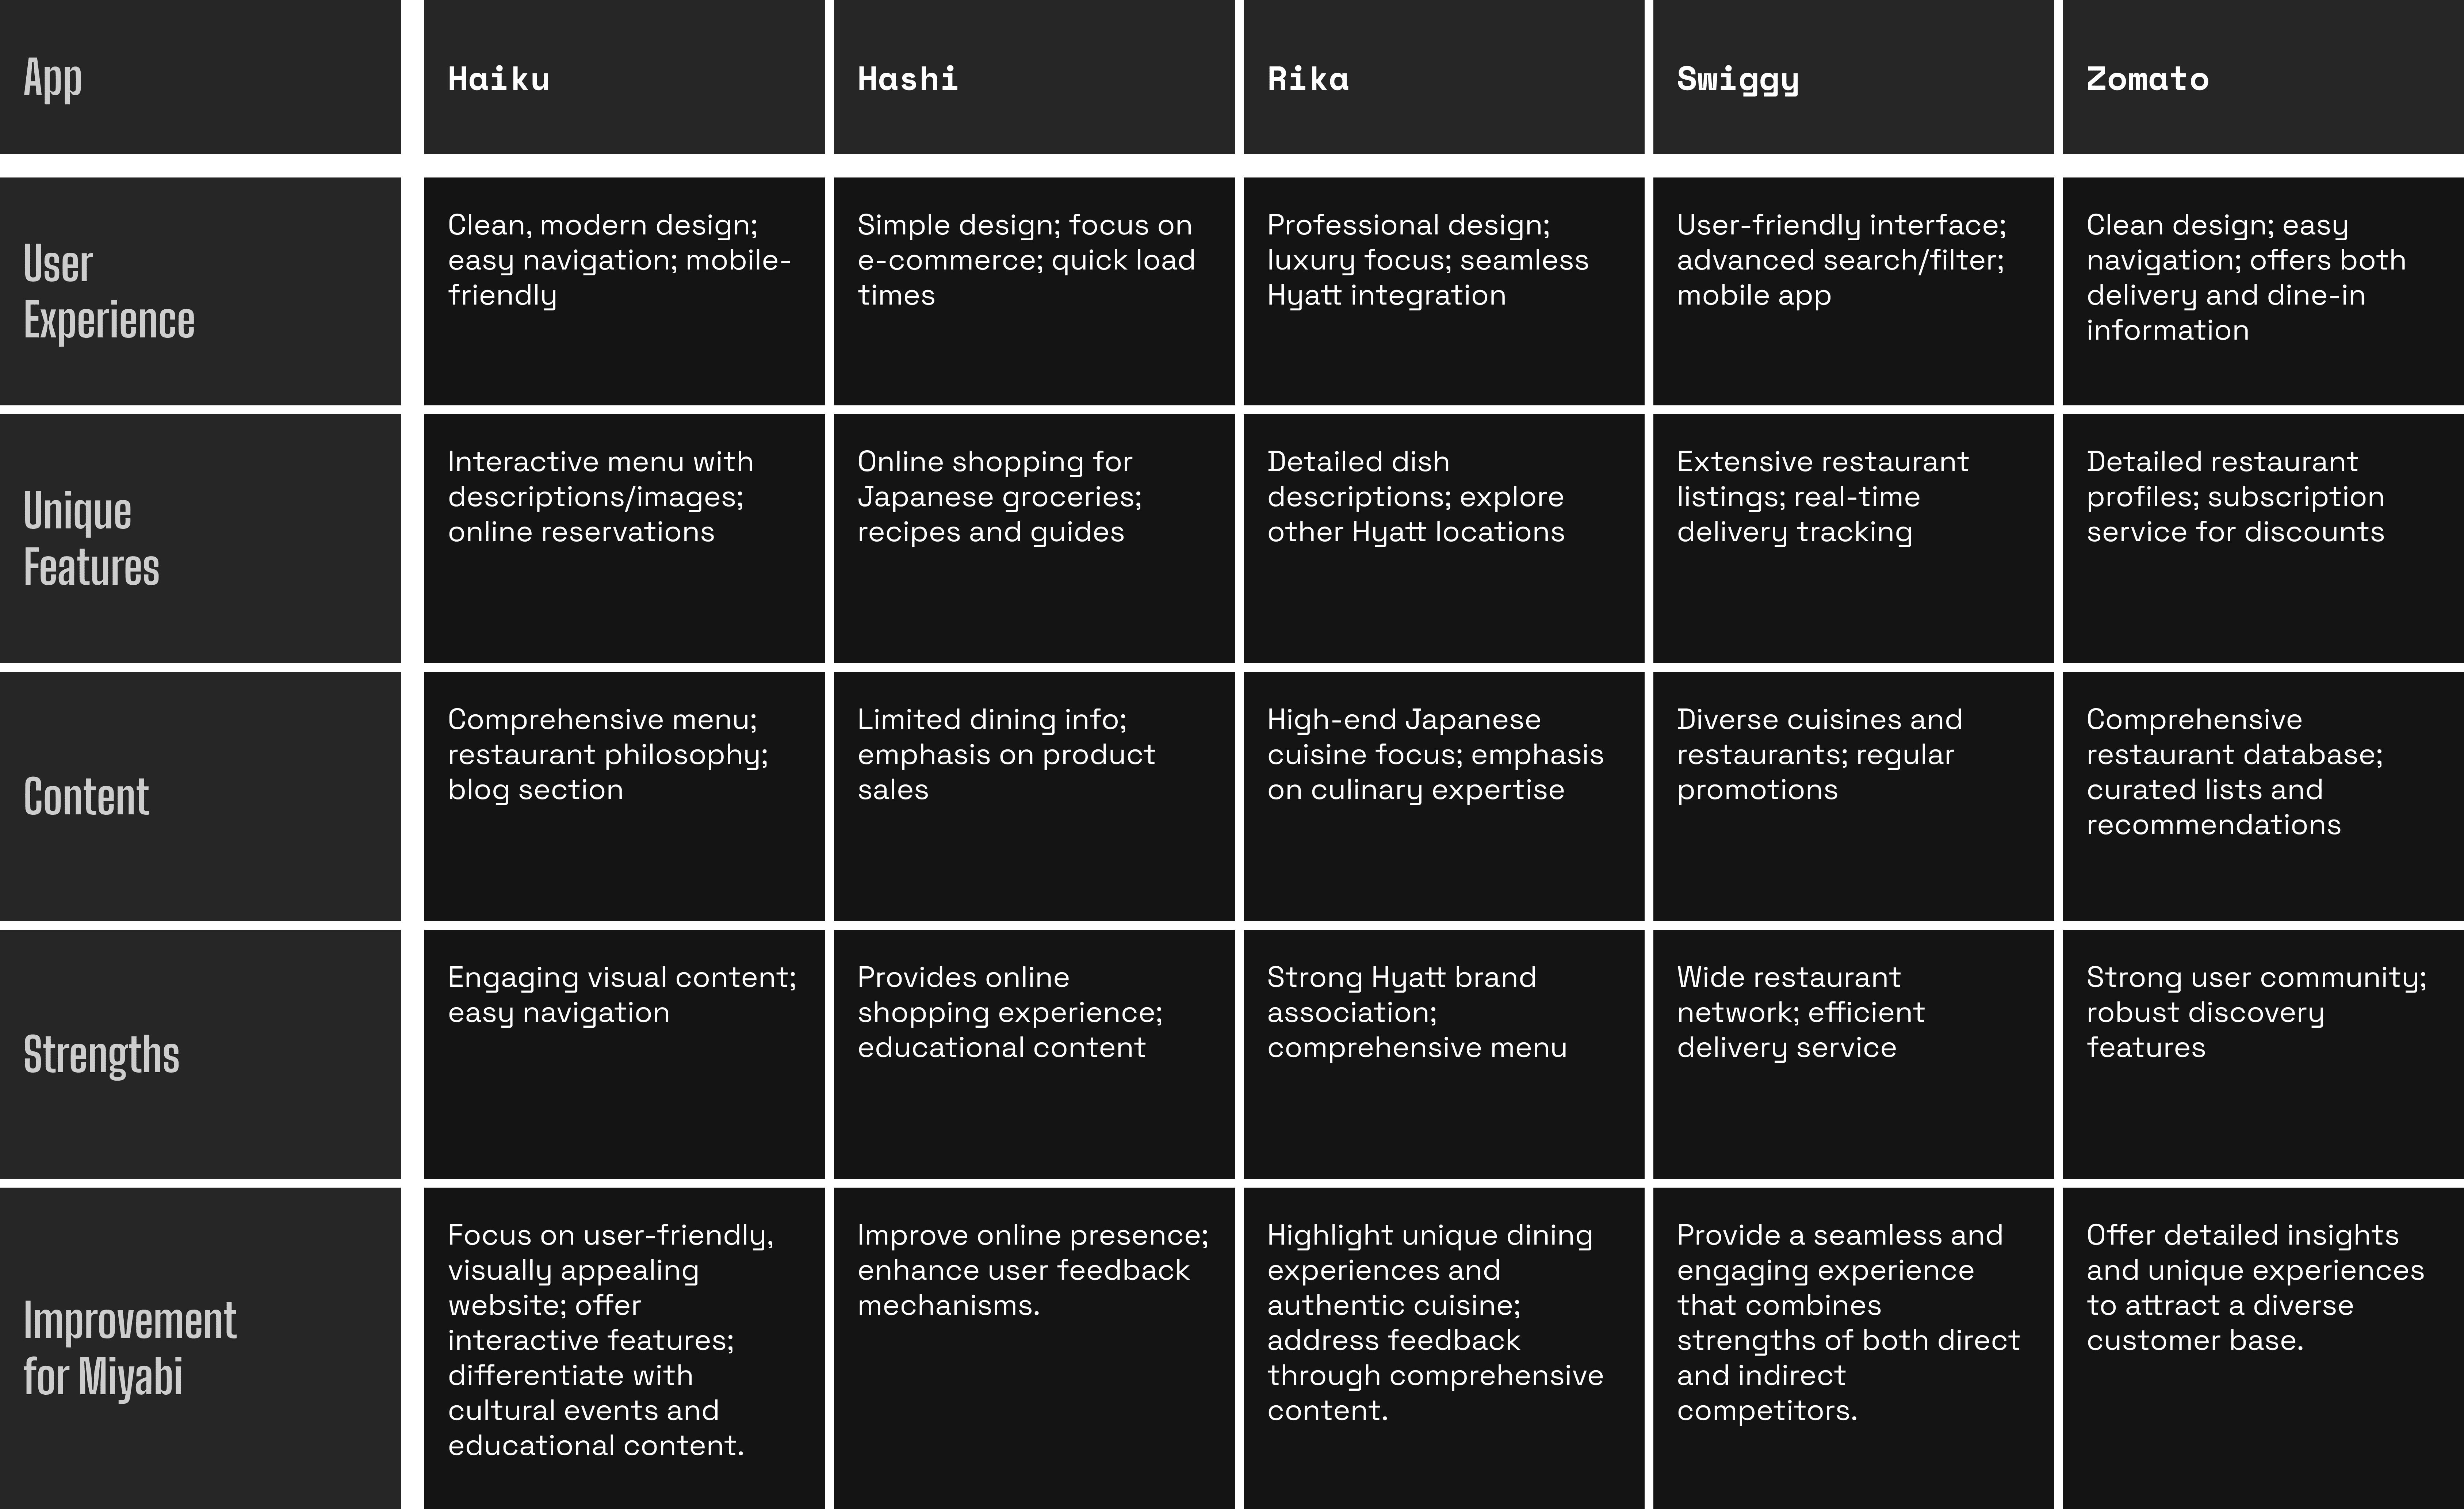Select Rika's seamless Hyatt integration cell

coord(1444,291)
